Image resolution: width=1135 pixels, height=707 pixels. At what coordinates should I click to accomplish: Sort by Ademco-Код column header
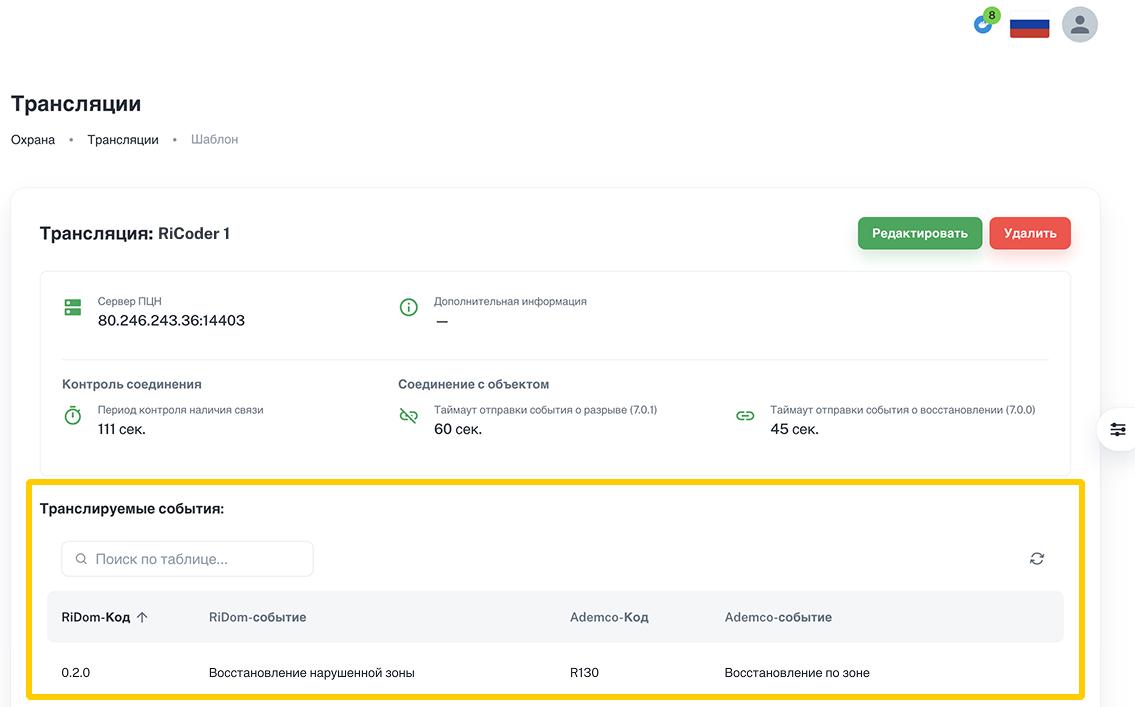point(609,617)
